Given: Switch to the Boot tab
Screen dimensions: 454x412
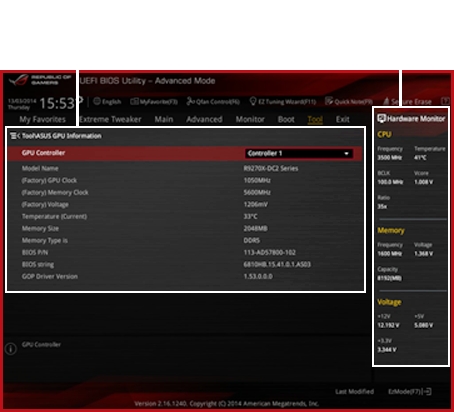Looking at the screenshot, I should (x=286, y=119).
